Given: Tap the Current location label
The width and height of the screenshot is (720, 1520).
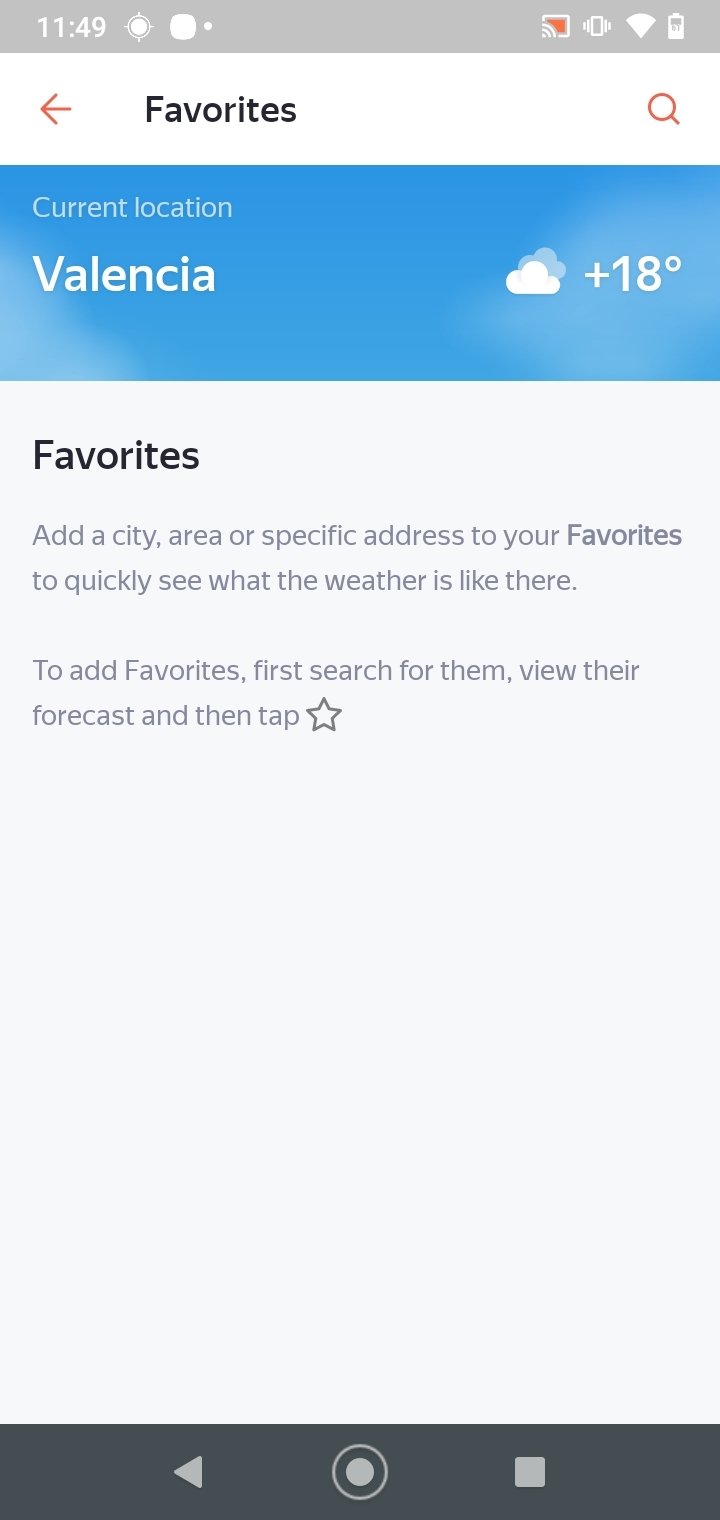Looking at the screenshot, I should (132, 207).
